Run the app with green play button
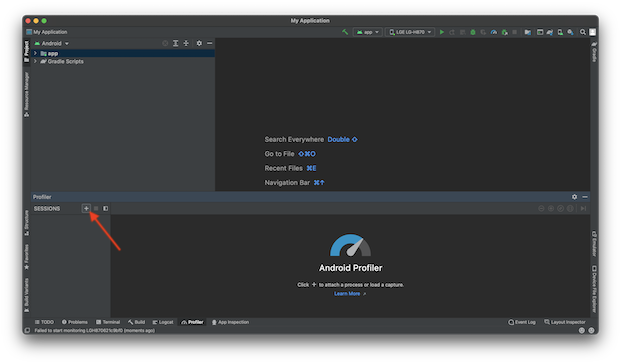 [x=442, y=32]
